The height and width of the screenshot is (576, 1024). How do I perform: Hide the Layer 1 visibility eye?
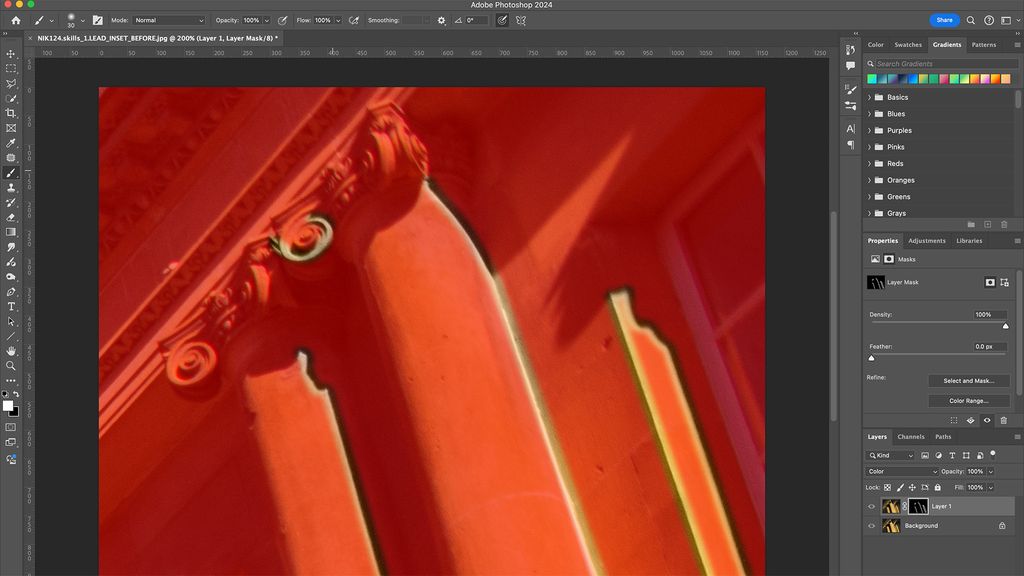(871, 506)
